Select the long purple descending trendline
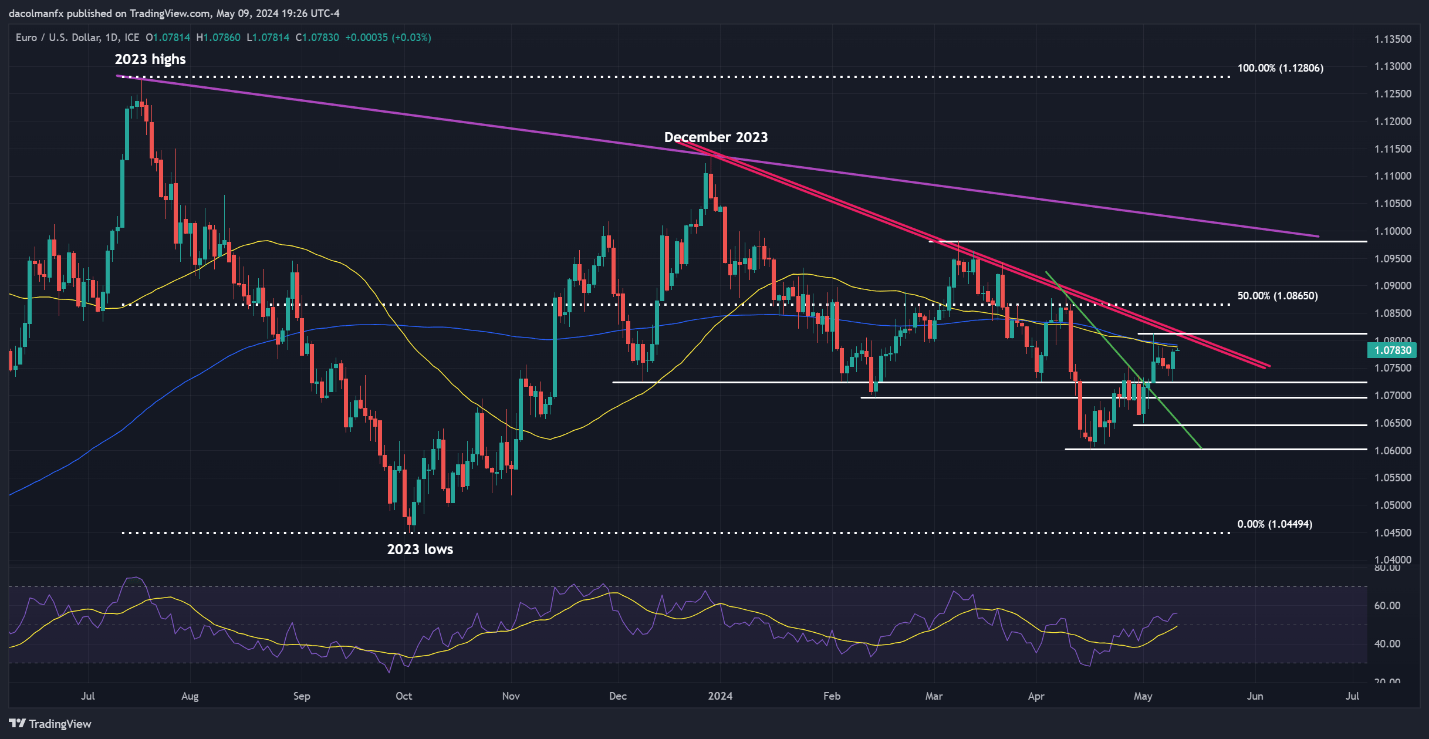 [718, 157]
